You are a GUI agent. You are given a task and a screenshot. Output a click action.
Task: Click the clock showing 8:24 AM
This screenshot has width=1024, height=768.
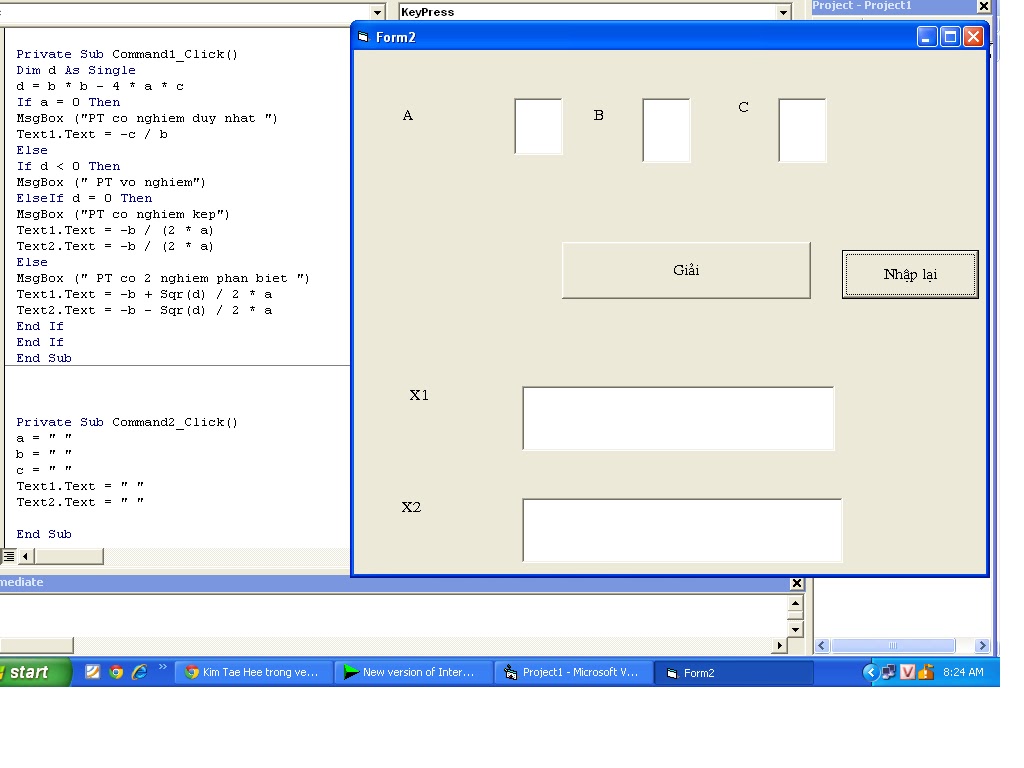coord(963,672)
